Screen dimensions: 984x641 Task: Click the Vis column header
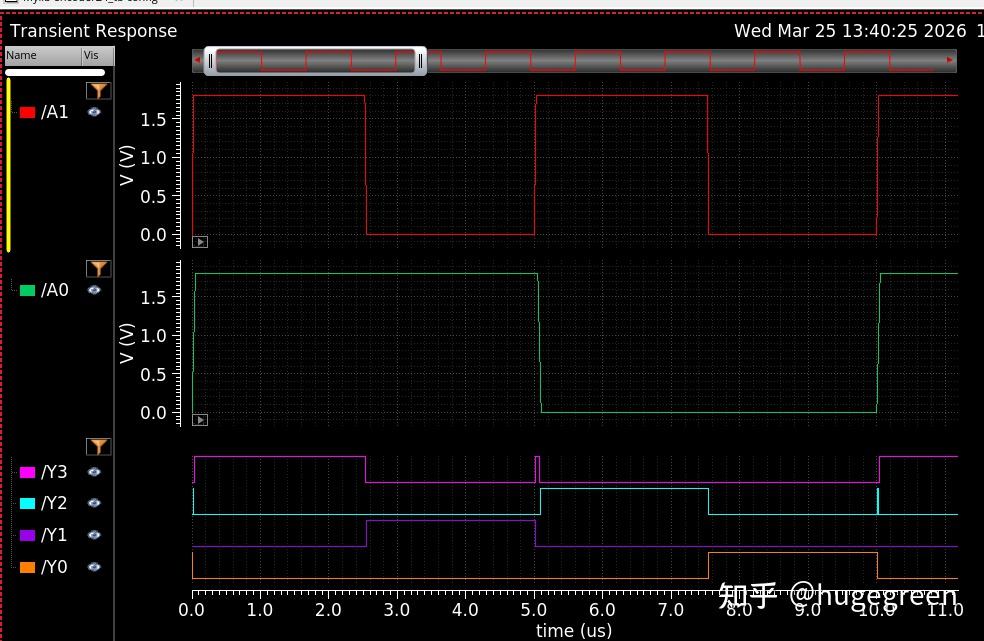pyautogui.click(x=98, y=56)
